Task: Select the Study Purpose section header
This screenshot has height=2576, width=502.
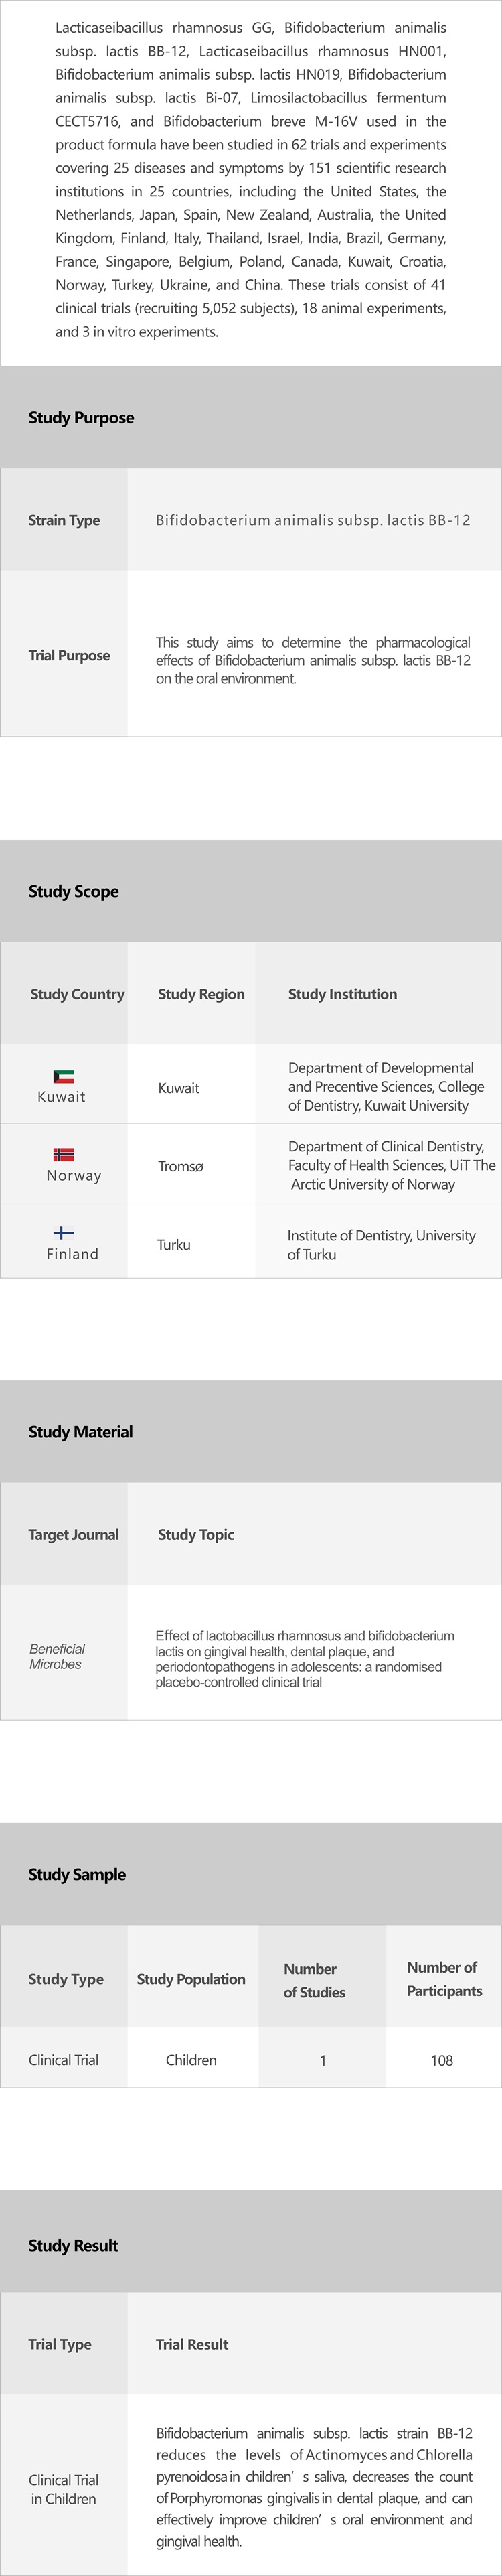Action: pos(81,418)
